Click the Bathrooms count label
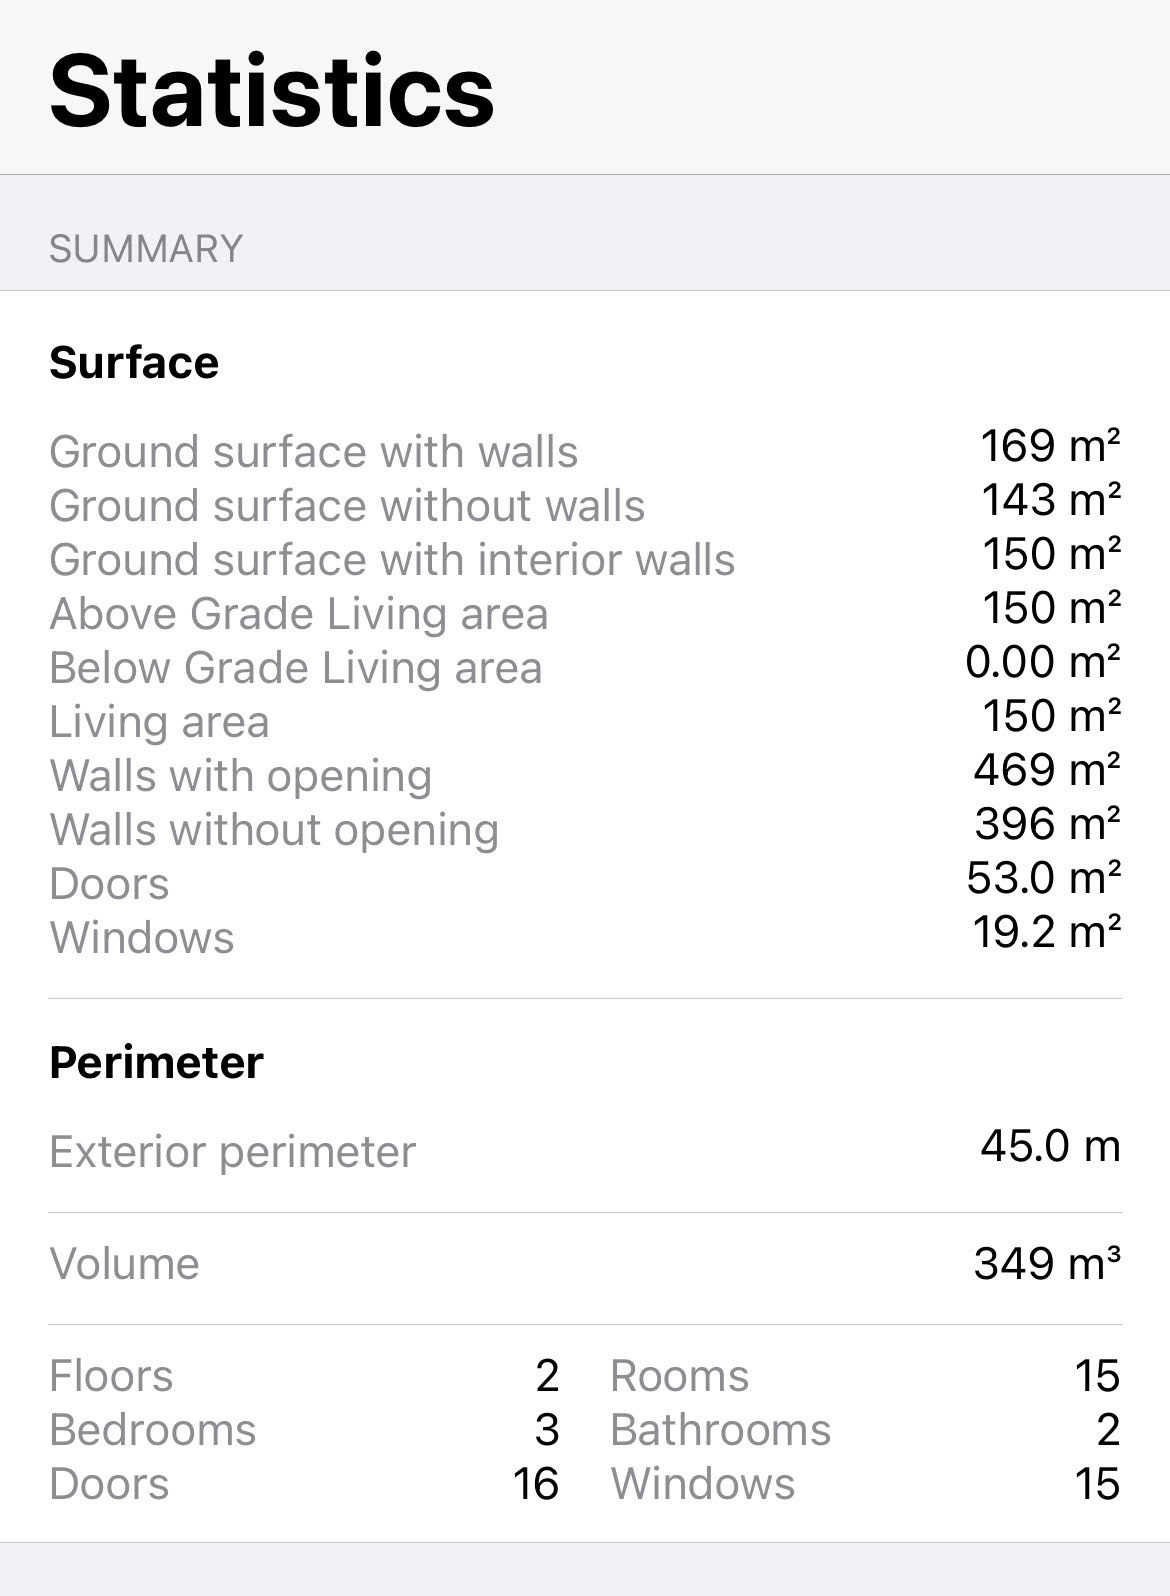This screenshot has height=1596, width=1170. click(720, 1430)
